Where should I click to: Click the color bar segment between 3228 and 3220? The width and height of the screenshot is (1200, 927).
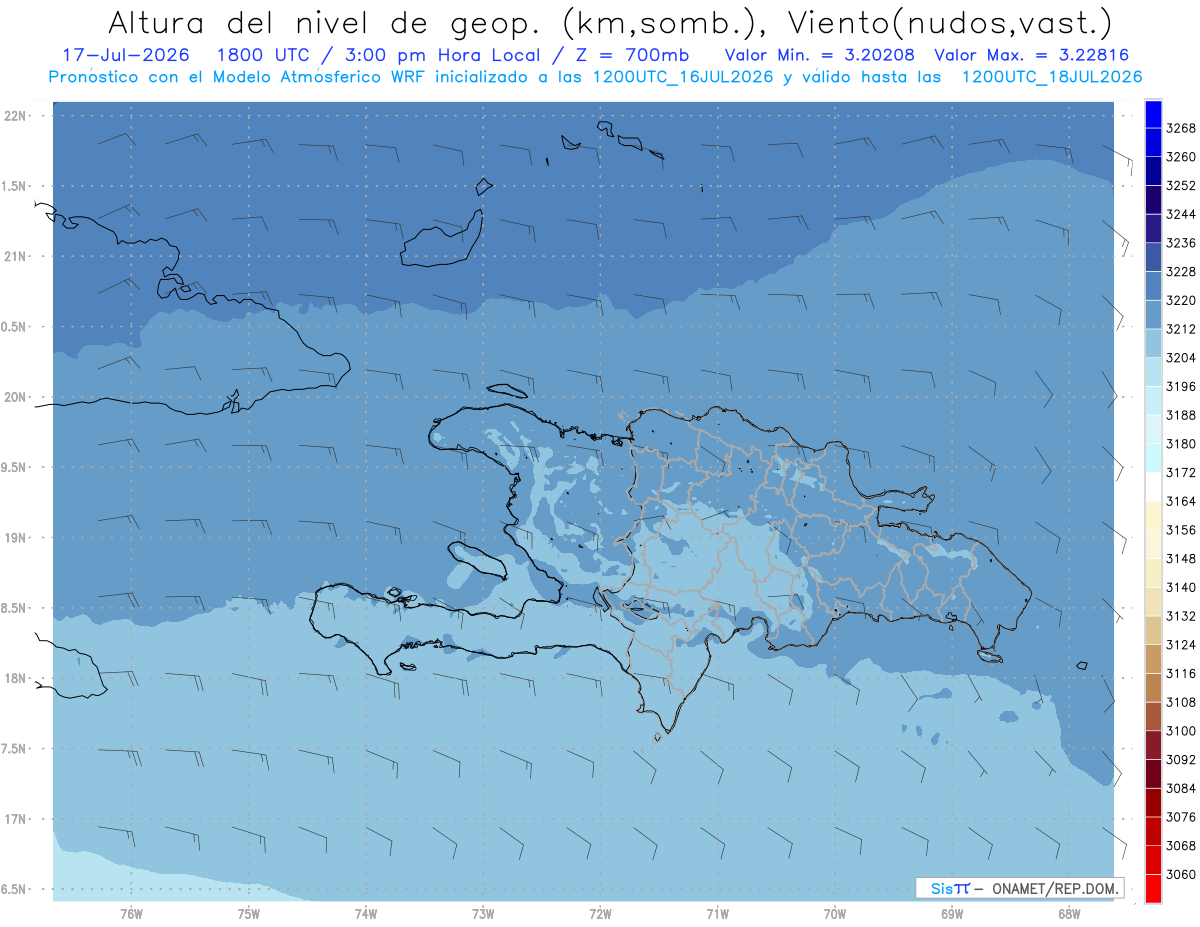pyautogui.click(x=1153, y=286)
